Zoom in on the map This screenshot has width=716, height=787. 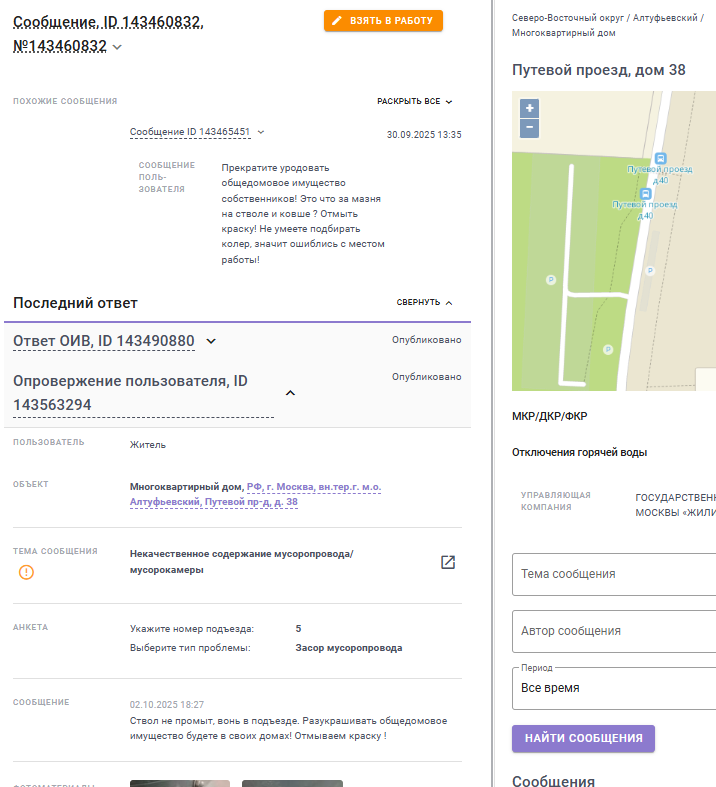tap(529, 108)
